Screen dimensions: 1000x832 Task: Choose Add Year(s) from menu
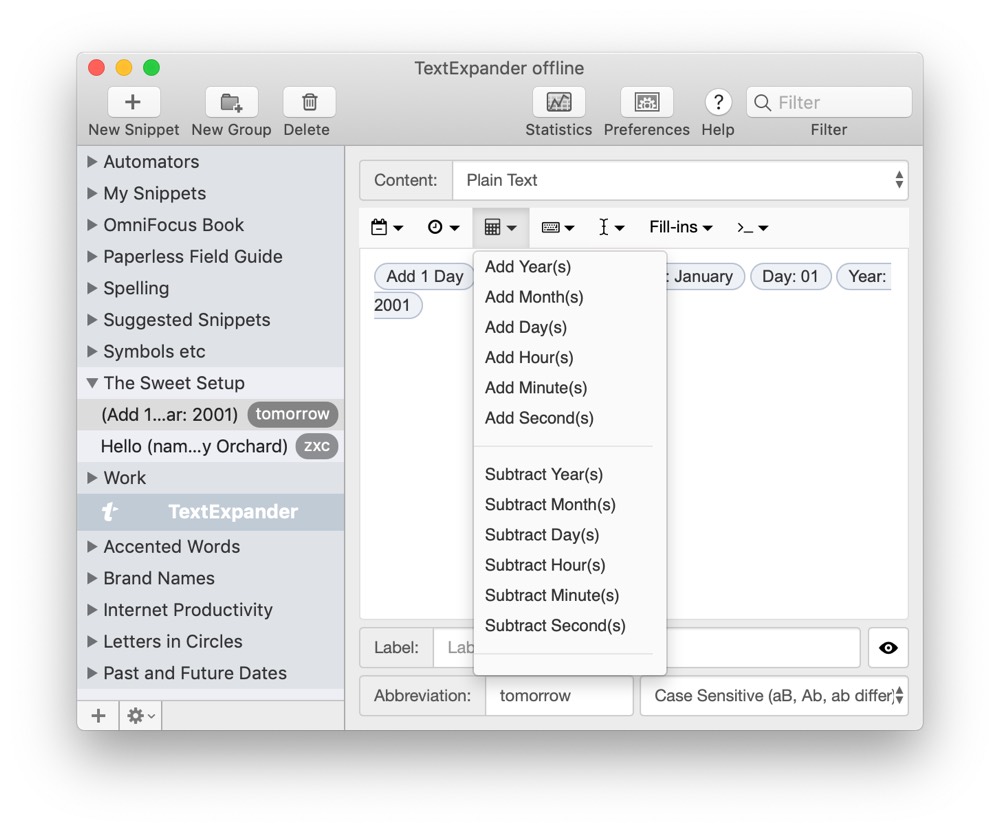[x=570, y=266]
